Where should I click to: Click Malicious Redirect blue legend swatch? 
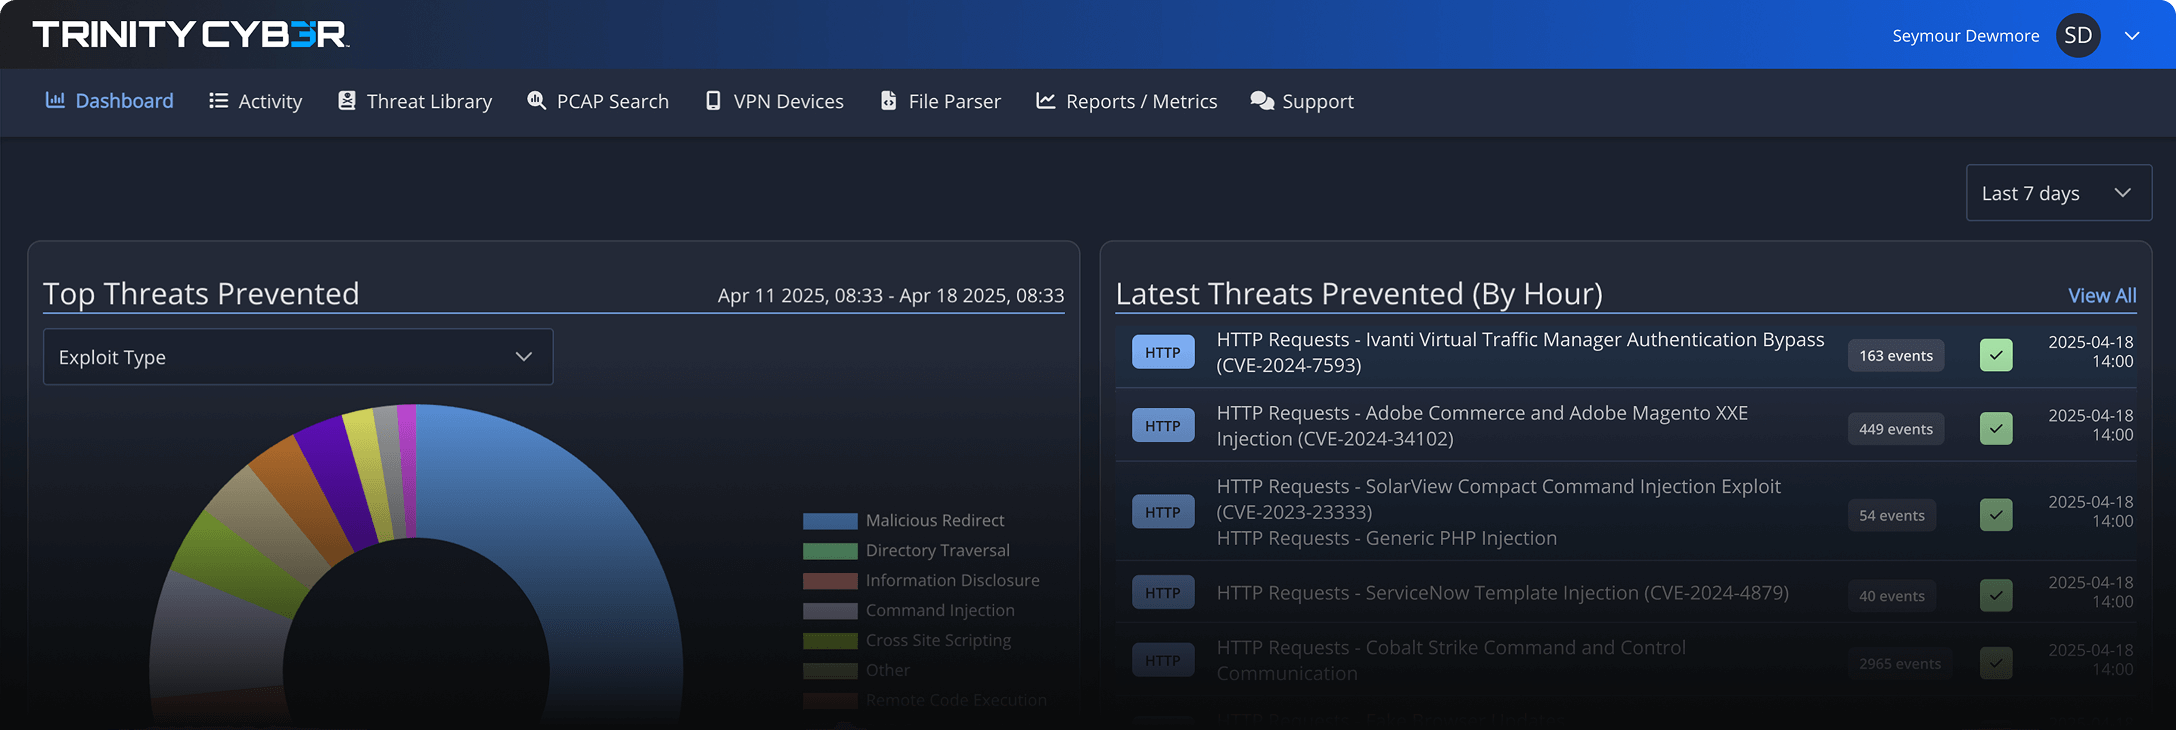click(830, 521)
